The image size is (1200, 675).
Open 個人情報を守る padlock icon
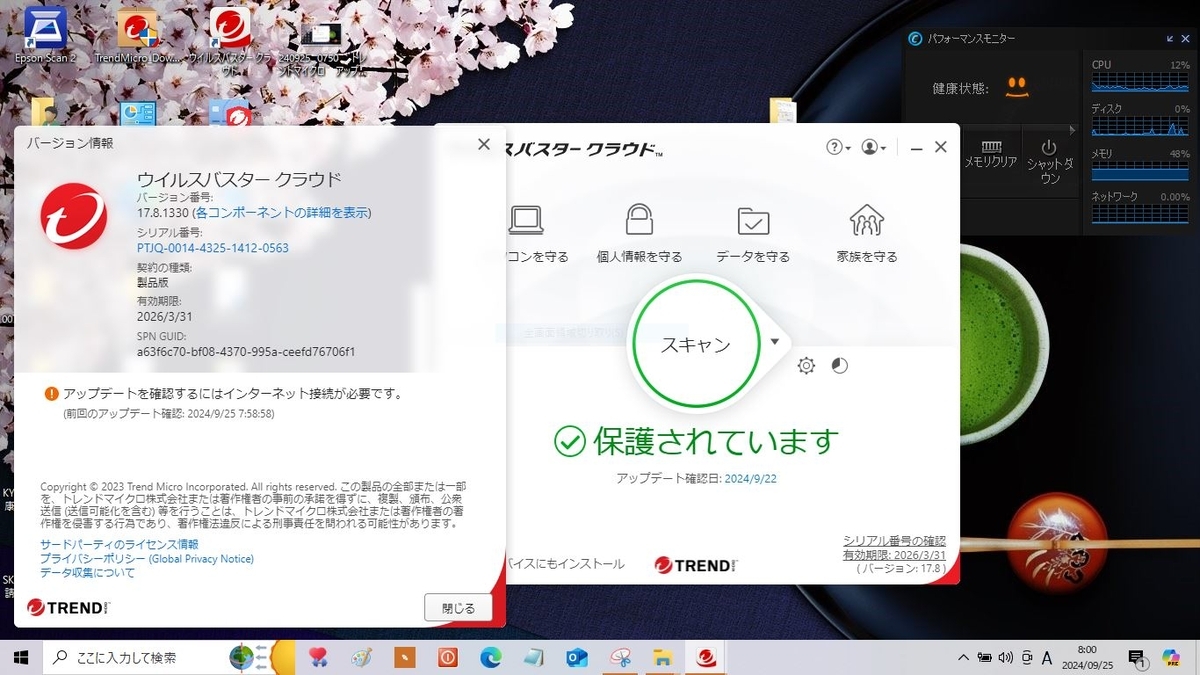(640, 219)
